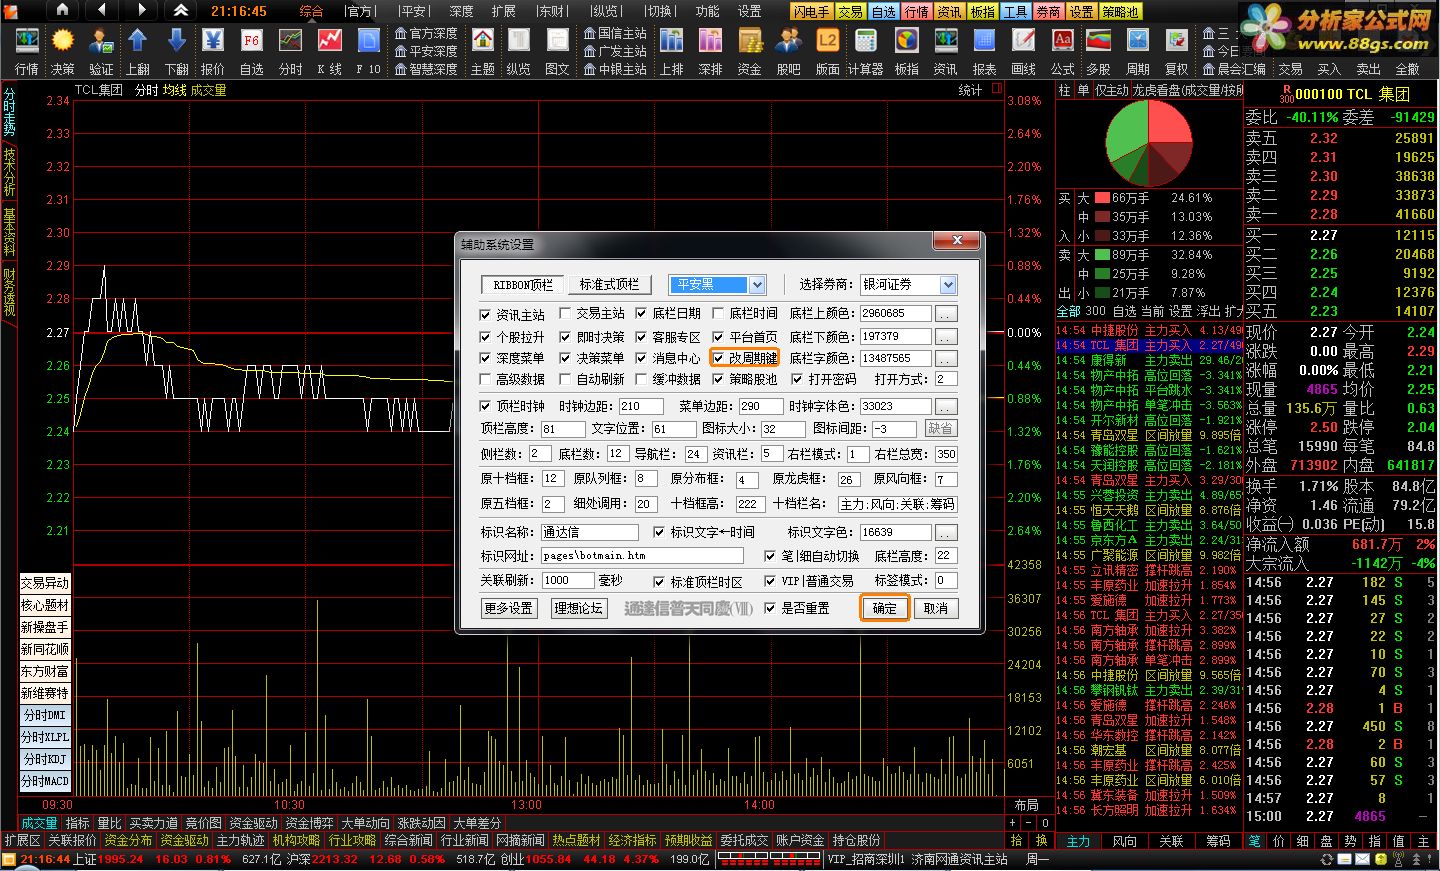
Task: Open the 功能 top menu
Action: [707, 11]
